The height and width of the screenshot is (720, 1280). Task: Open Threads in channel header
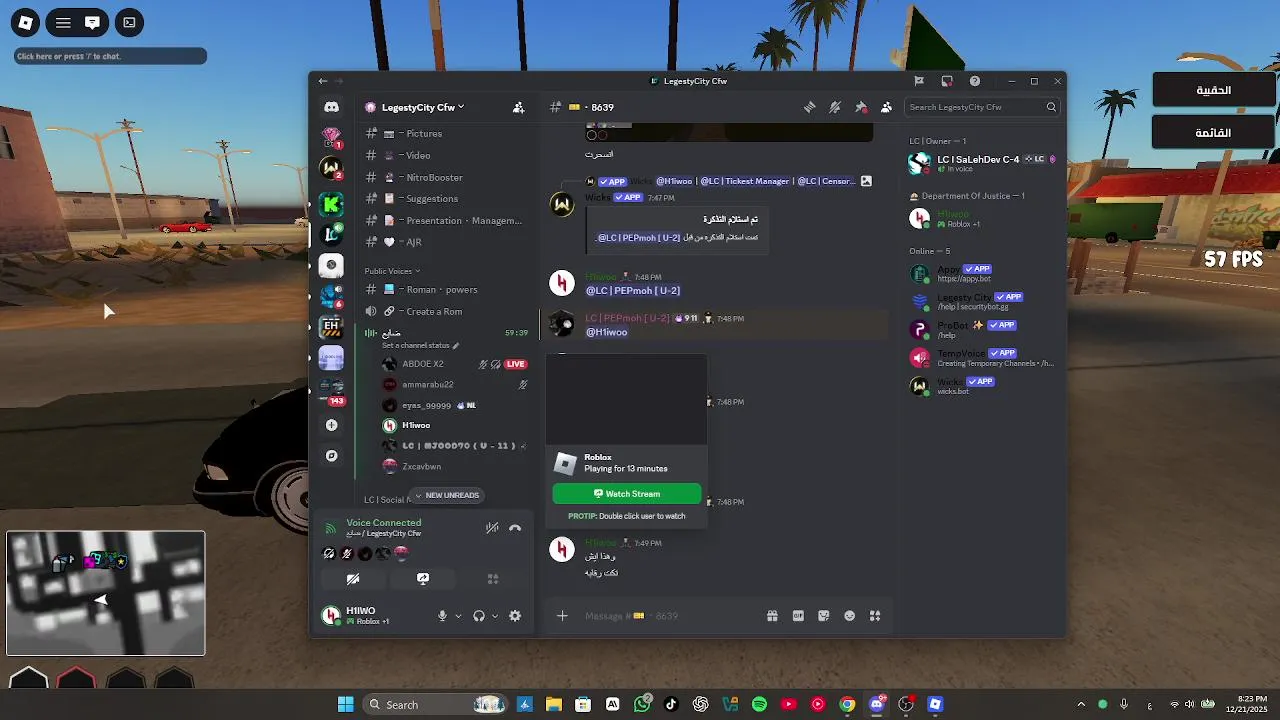pyautogui.click(x=810, y=107)
